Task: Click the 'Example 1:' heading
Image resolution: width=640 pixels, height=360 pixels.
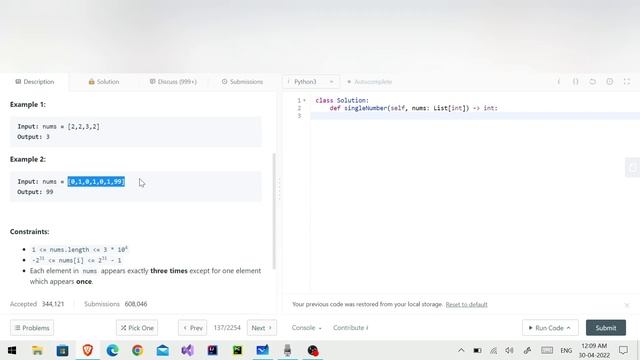Action: pyautogui.click(x=28, y=104)
